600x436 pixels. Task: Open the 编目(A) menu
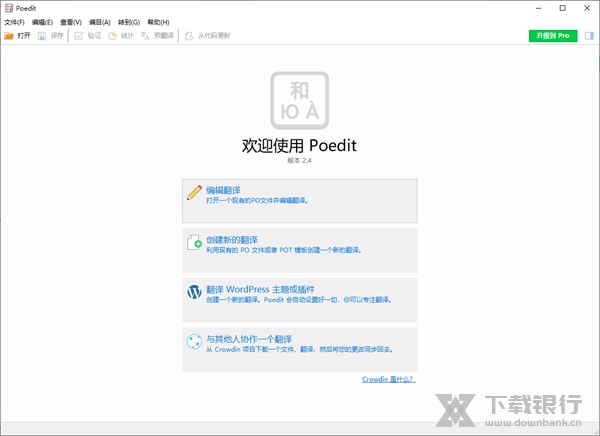tap(100, 21)
